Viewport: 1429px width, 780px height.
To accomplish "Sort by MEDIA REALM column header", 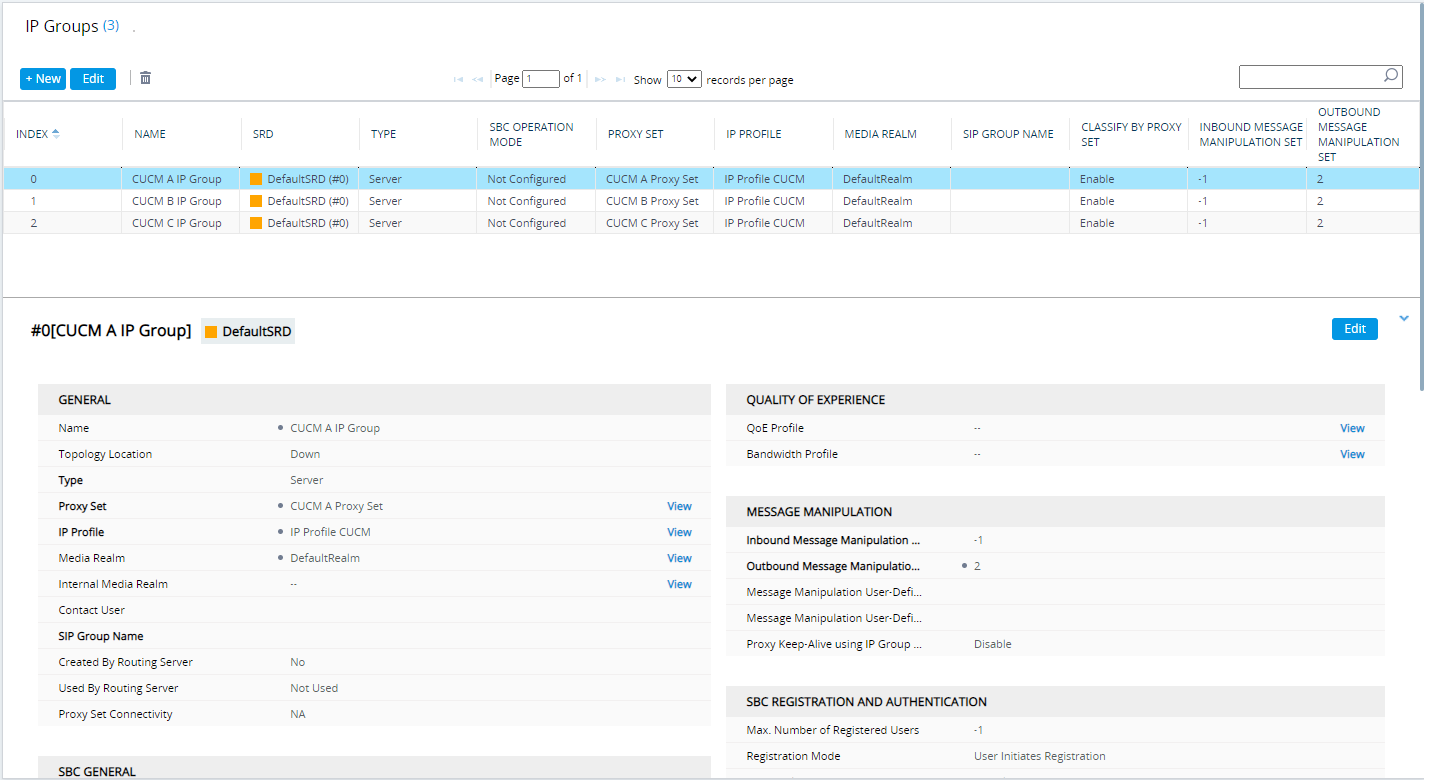I will (x=881, y=134).
